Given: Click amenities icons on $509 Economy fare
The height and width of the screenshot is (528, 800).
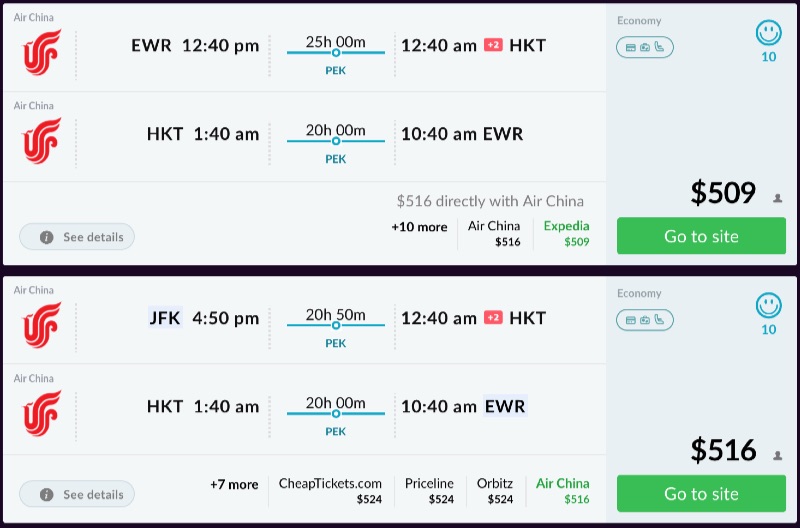Looking at the screenshot, I should (644, 47).
